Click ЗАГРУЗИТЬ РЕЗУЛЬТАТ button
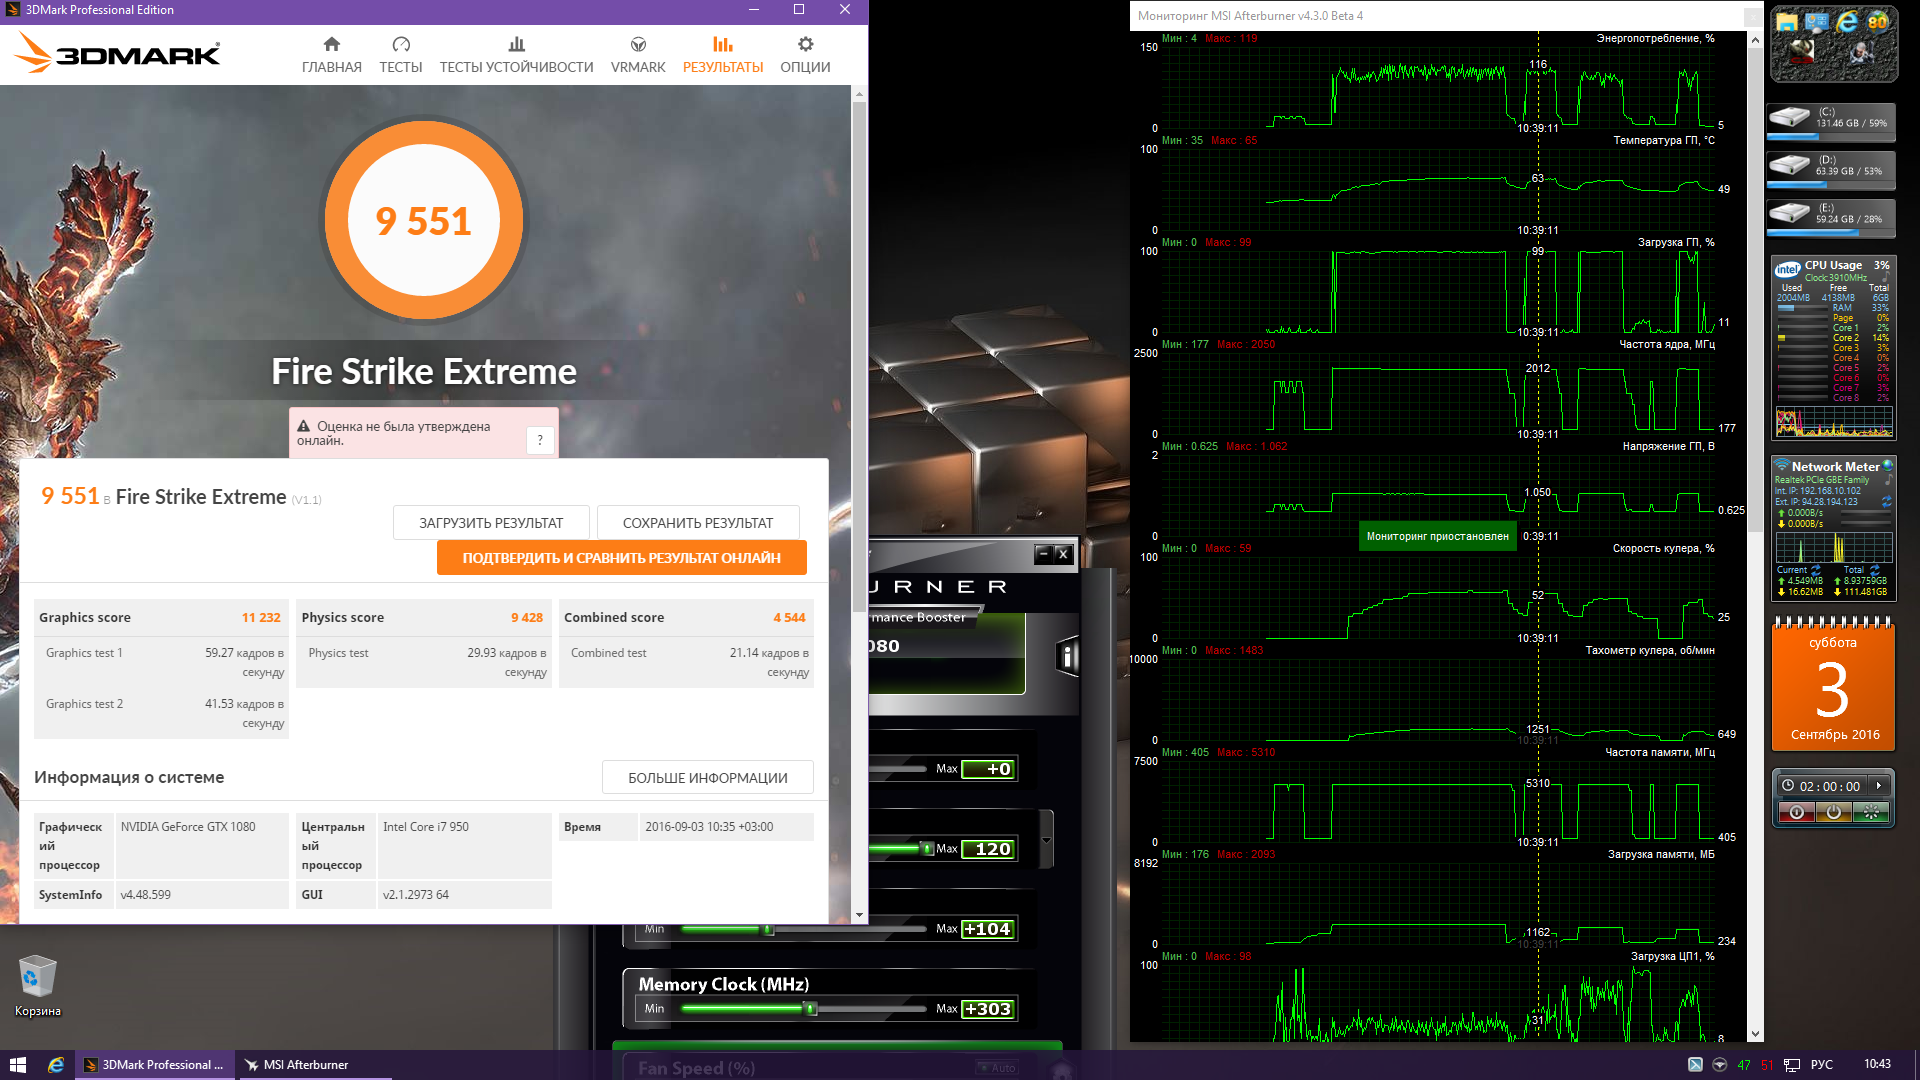 pos(490,523)
